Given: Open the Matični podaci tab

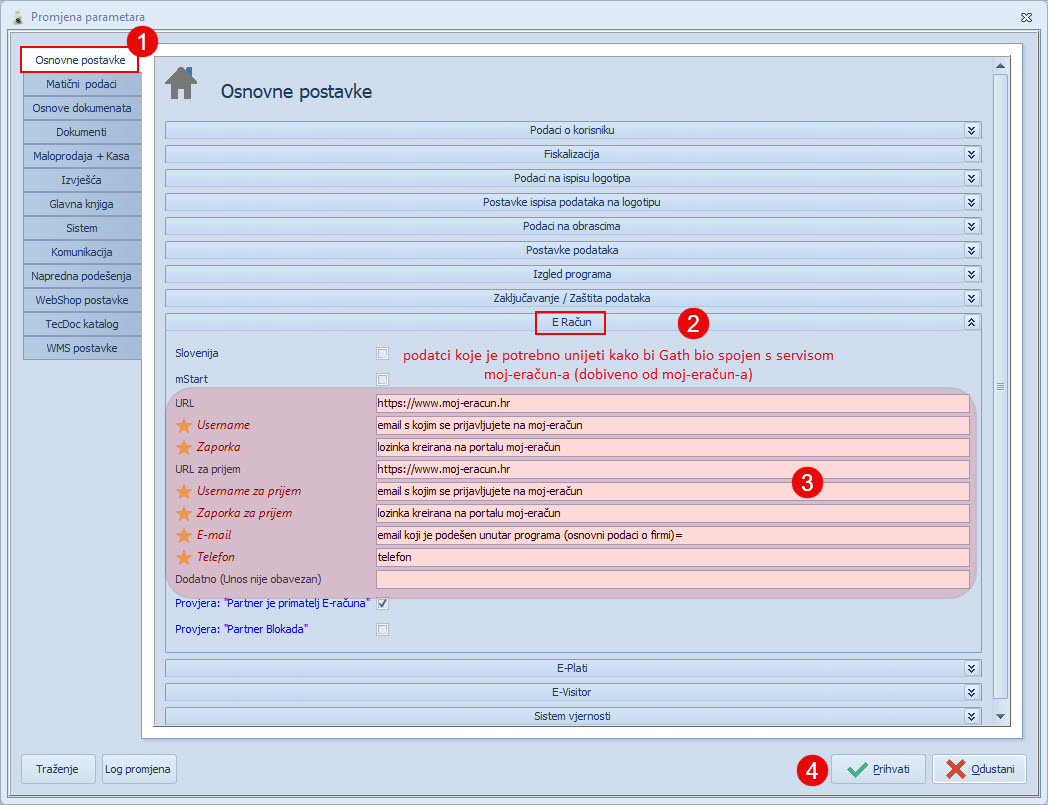Looking at the screenshot, I should click(81, 84).
